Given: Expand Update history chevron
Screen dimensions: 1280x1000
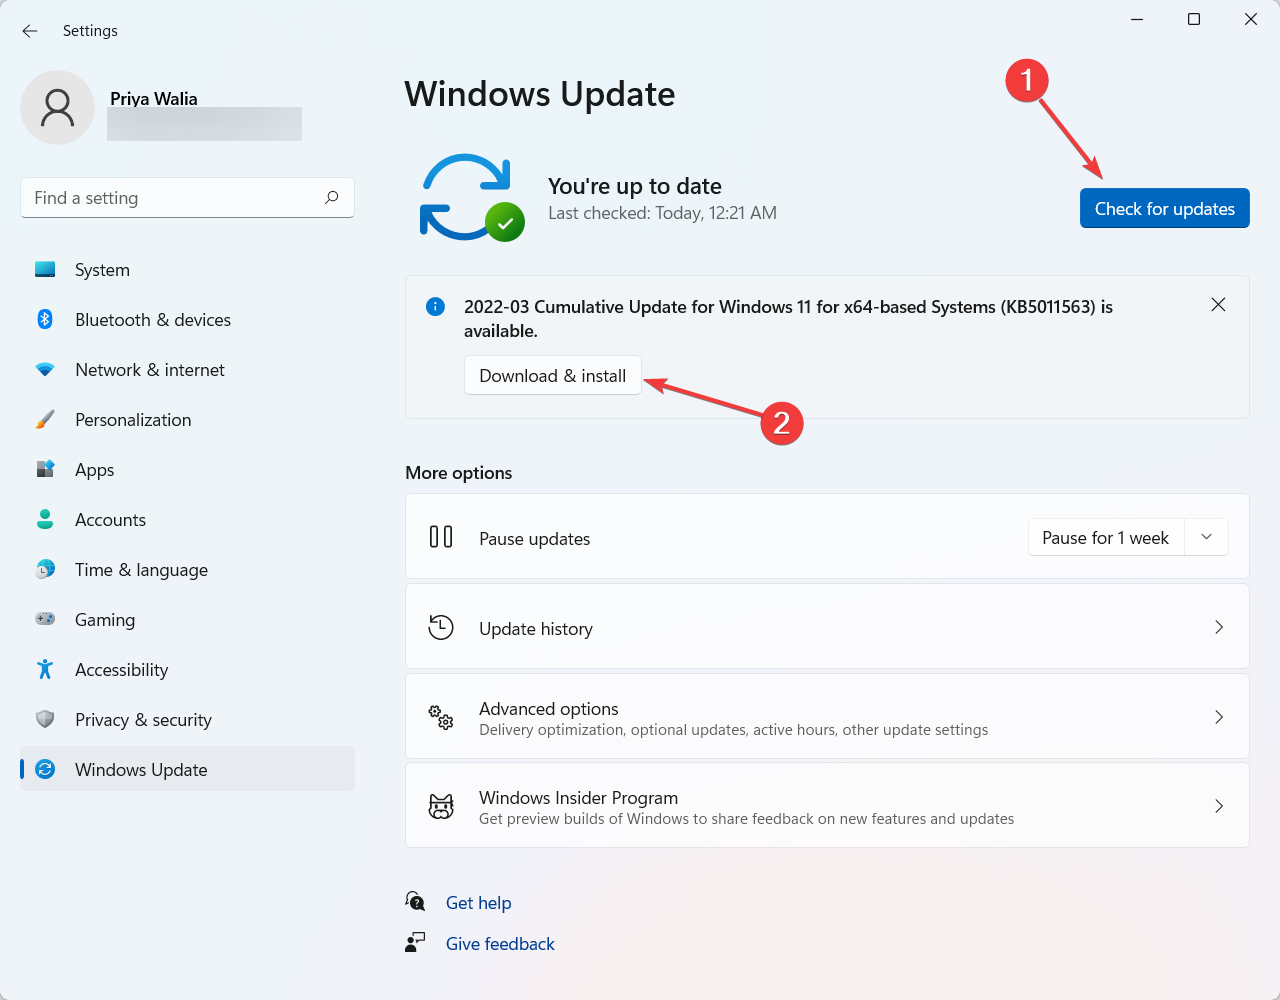Looking at the screenshot, I should [1219, 627].
